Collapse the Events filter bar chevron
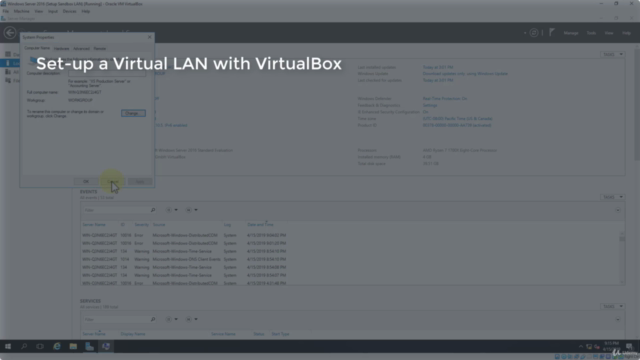The height and width of the screenshot is (360, 640). tap(618, 210)
